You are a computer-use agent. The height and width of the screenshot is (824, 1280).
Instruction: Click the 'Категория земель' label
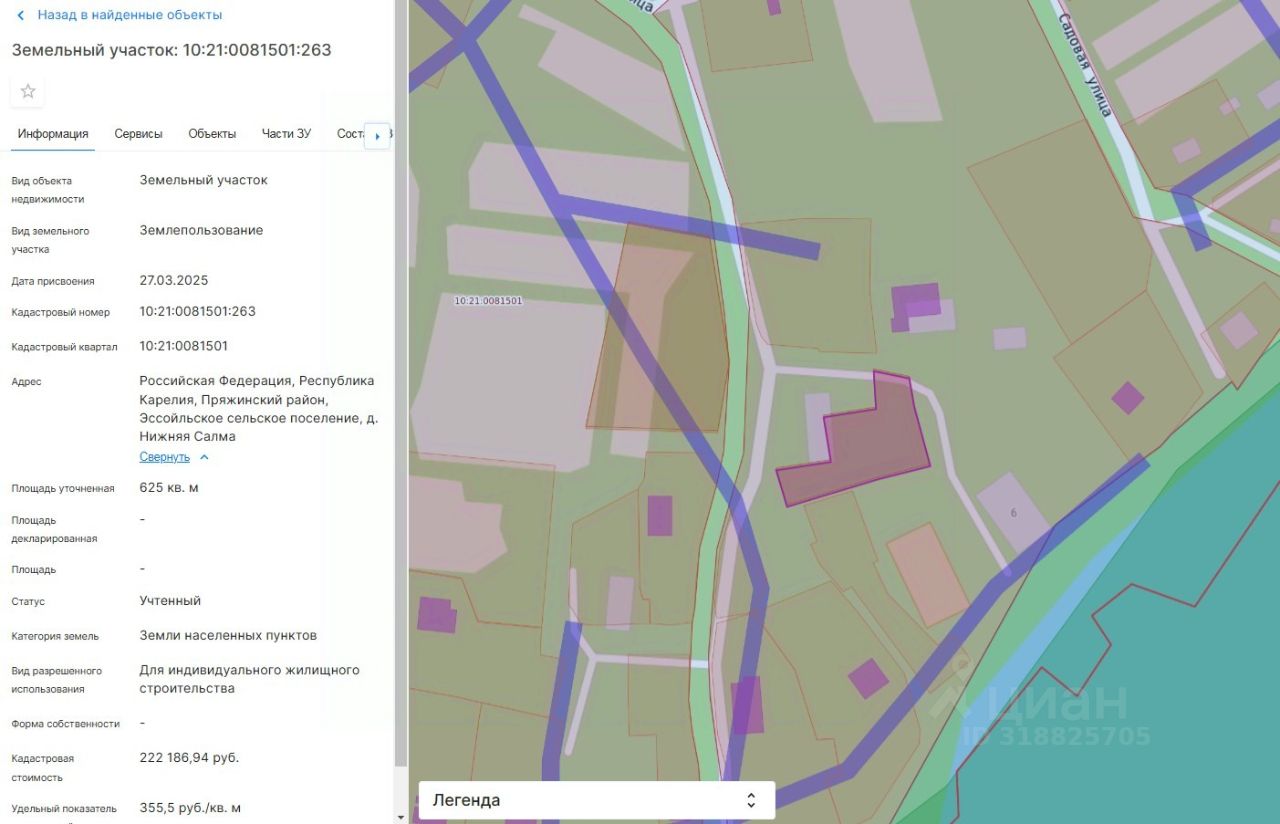pos(55,636)
